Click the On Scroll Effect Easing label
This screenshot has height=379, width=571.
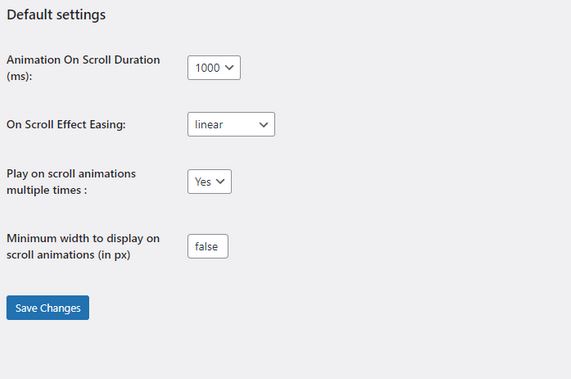pyautogui.click(x=66, y=125)
